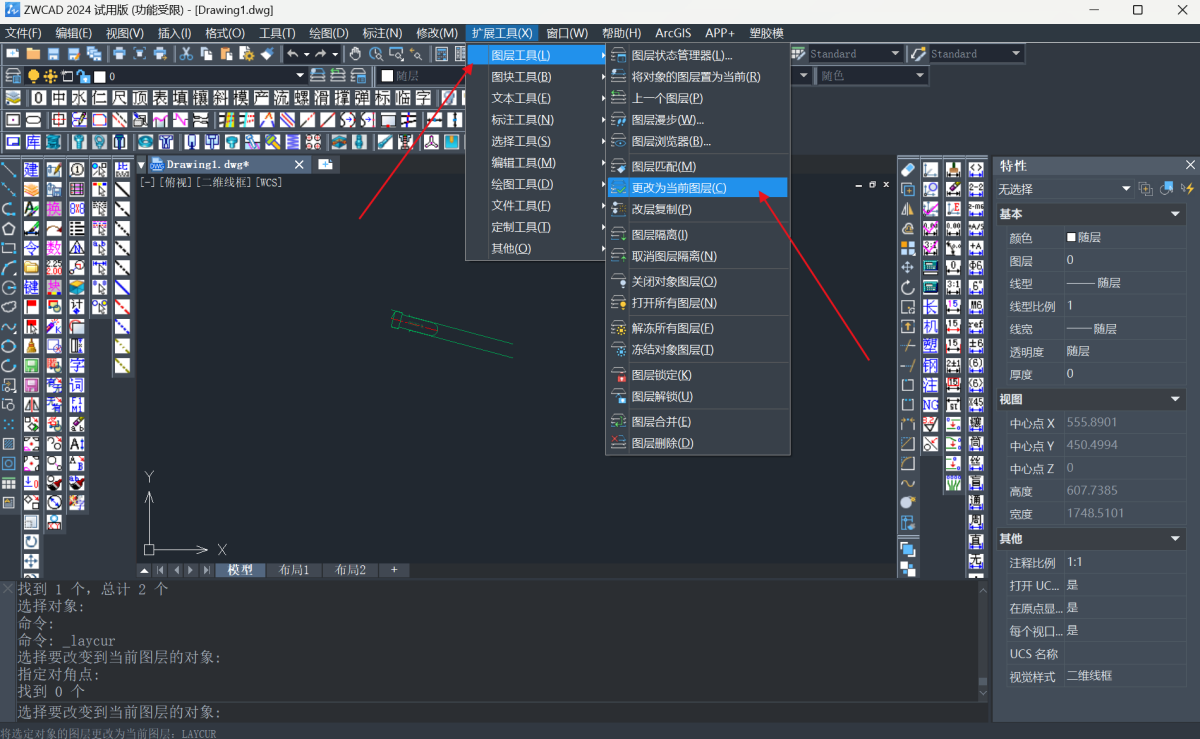This screenshot has width=1200, height=739.
Task: Click the '机' icon in right toolbar
Action: pyautogui.click(x=931, y=326)
